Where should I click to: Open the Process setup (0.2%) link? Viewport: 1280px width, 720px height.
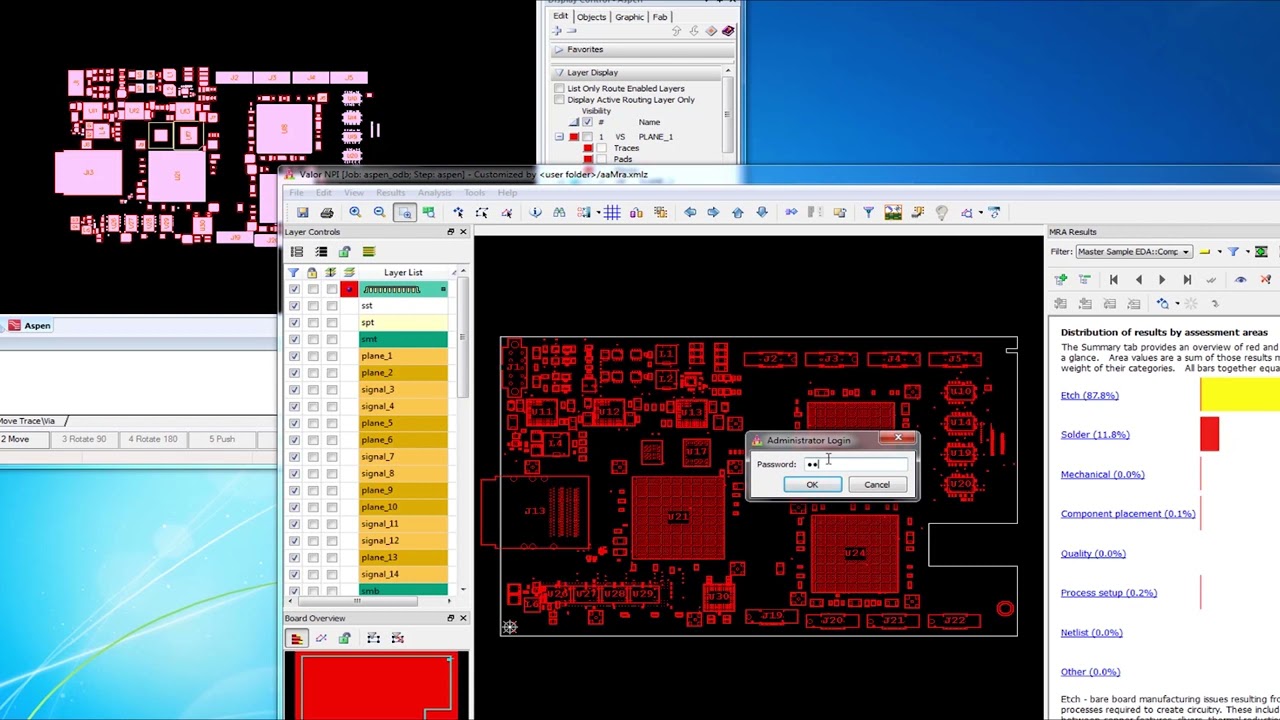1108,593
